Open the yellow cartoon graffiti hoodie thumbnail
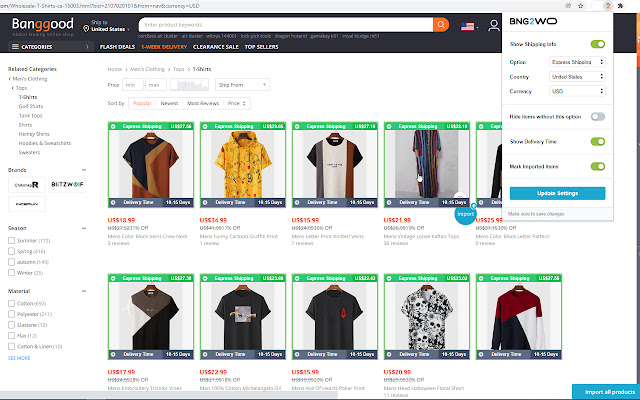This screenshot has height=400, width=640. [x=243, y=164]
